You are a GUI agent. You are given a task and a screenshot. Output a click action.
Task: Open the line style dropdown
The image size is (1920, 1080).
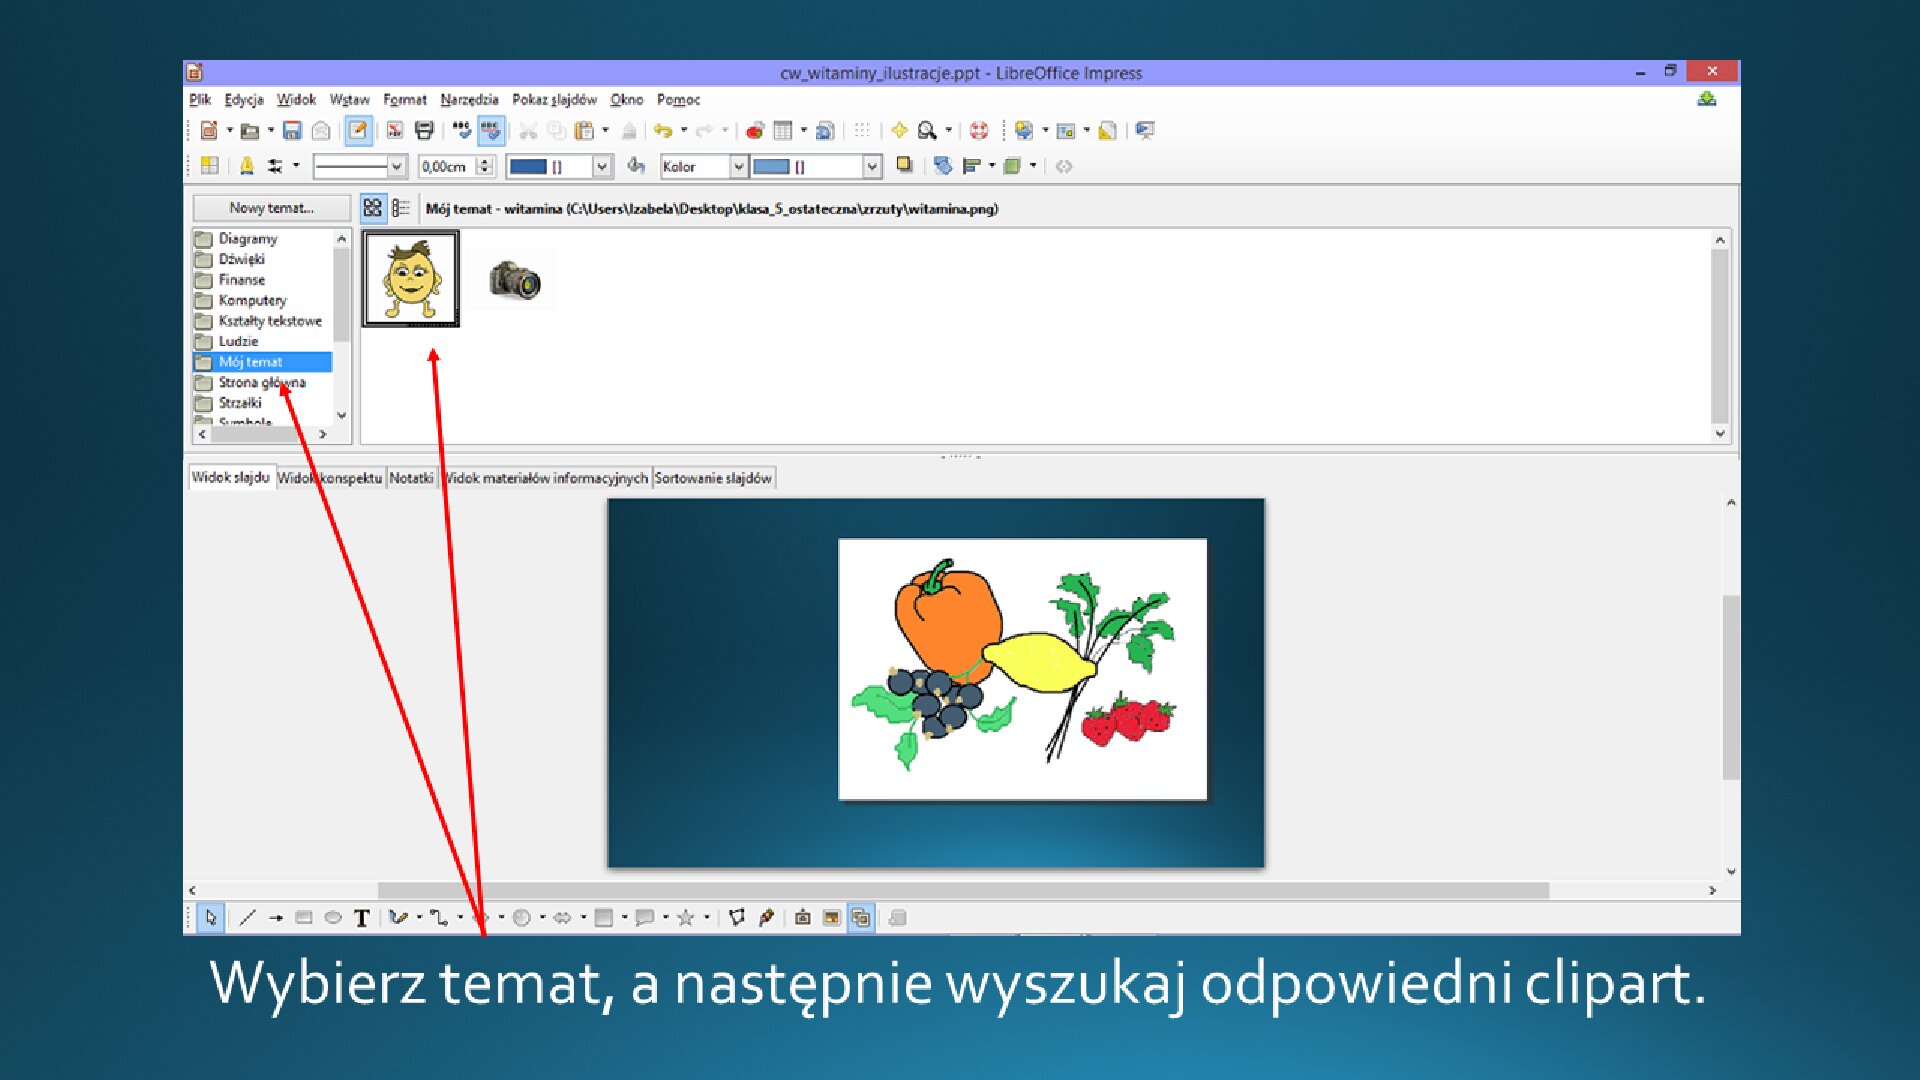pos(397,166)
